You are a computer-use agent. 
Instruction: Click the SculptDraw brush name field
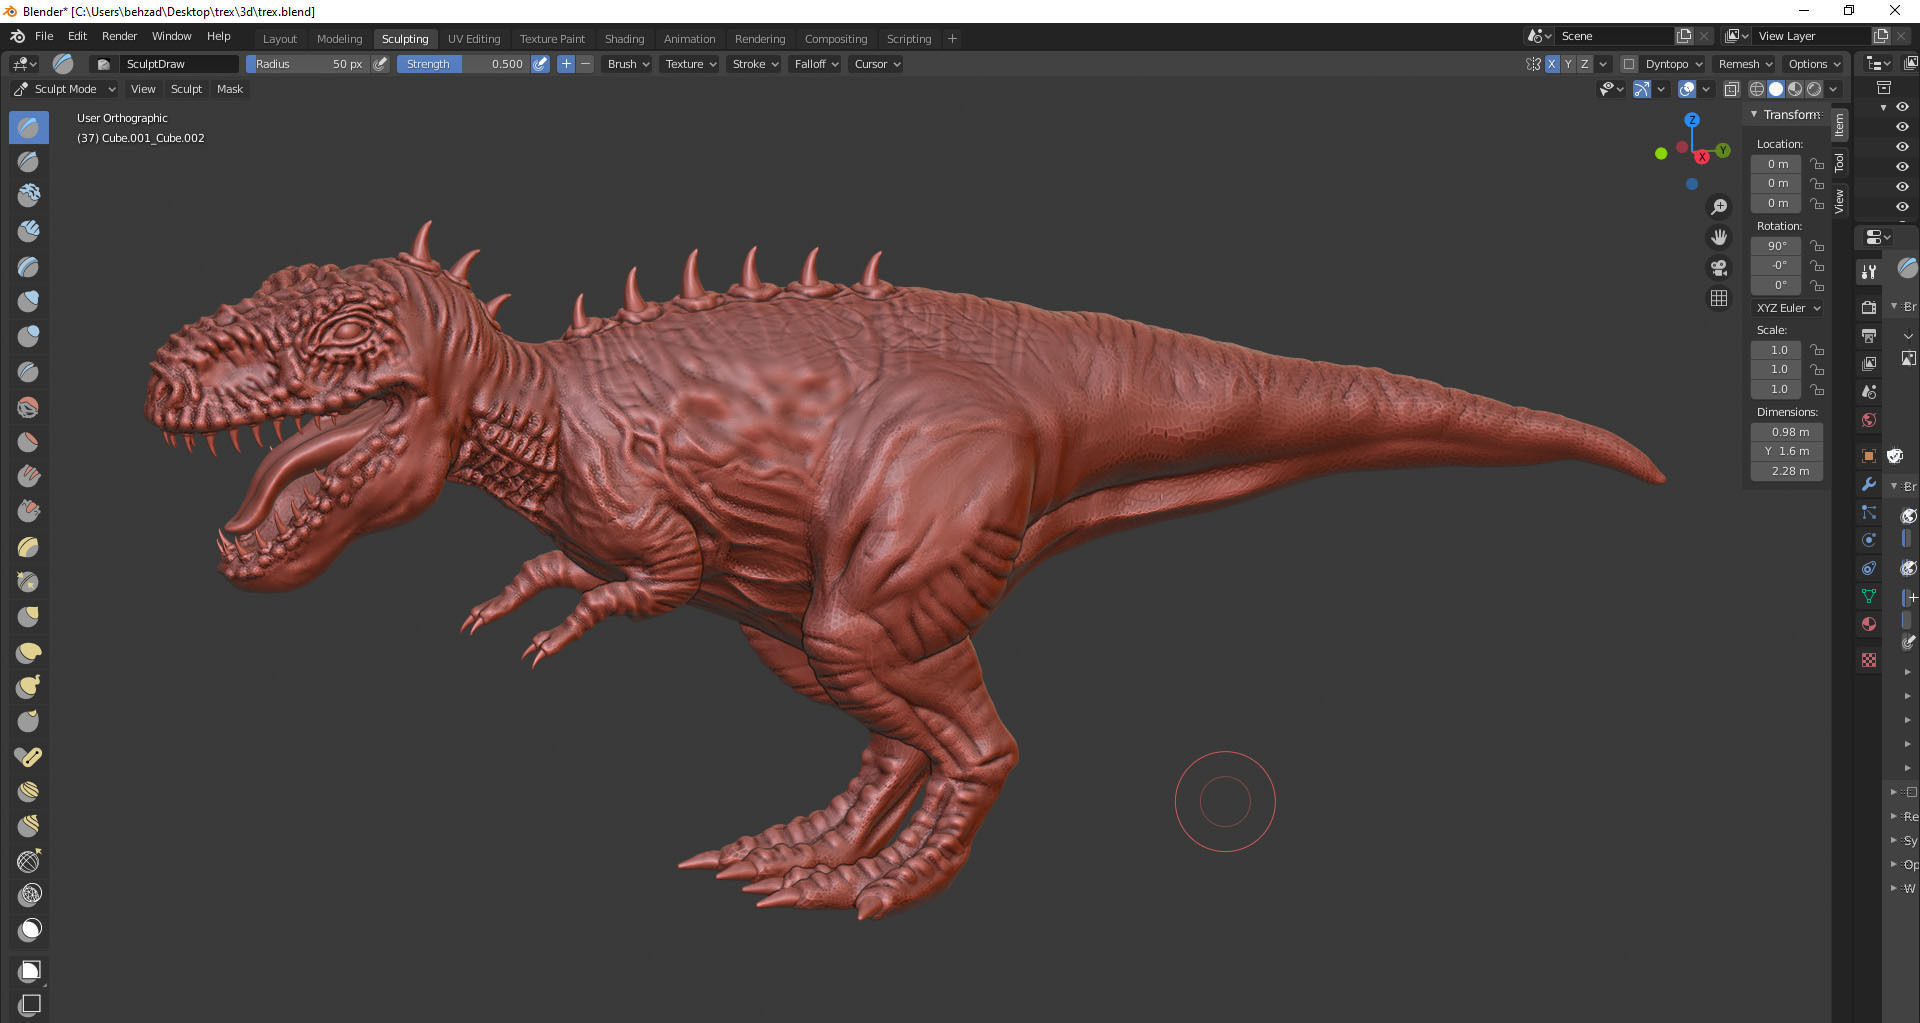tap(180, 64)
